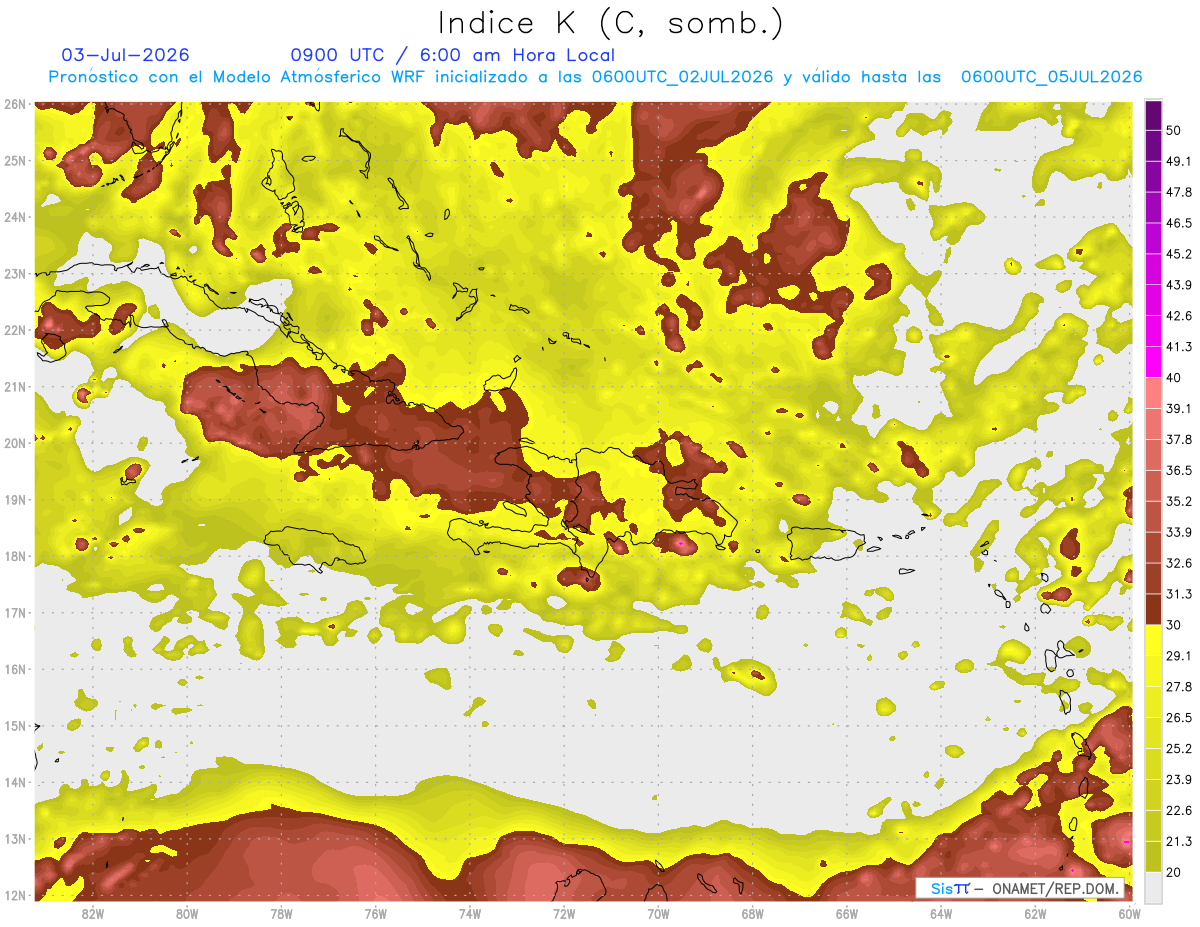Click the longitude label "64W"

pyautogui.click(x=941, y=913)
